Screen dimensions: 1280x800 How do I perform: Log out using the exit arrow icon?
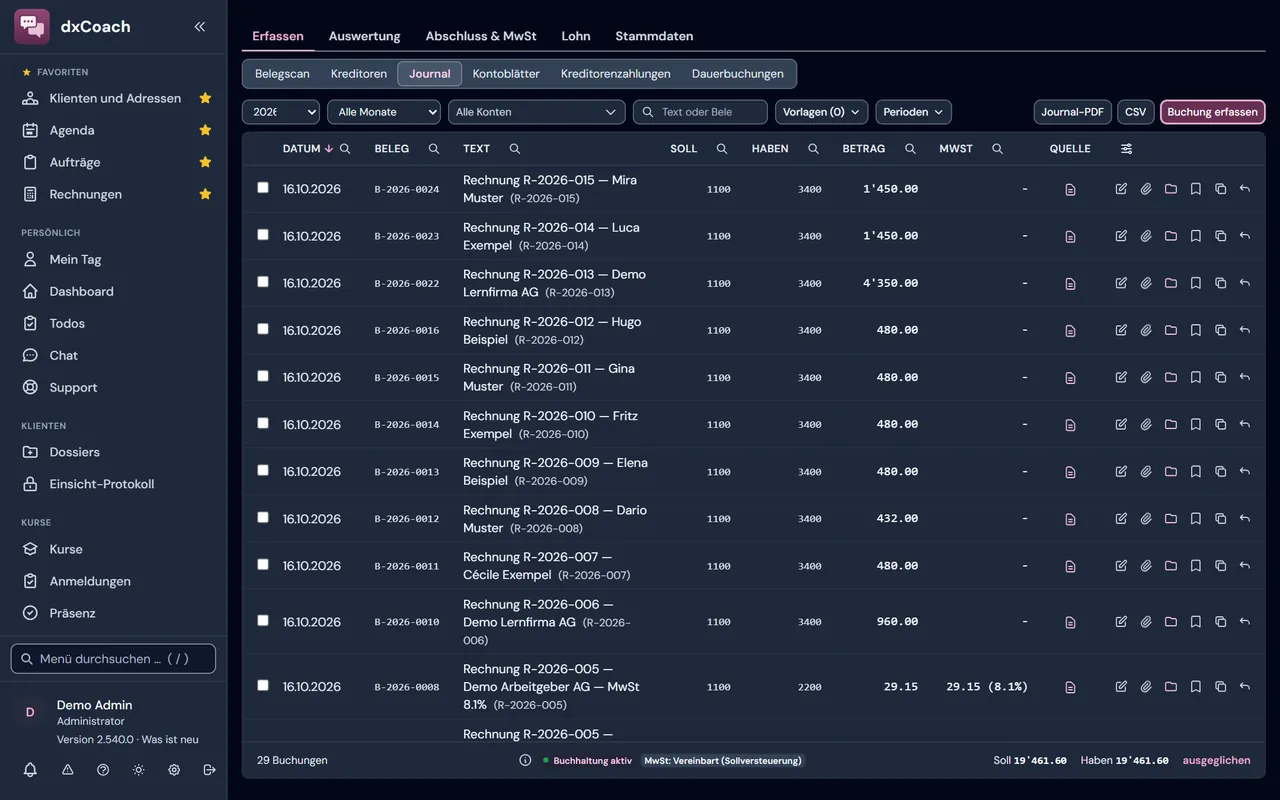[x=209, y=770]
